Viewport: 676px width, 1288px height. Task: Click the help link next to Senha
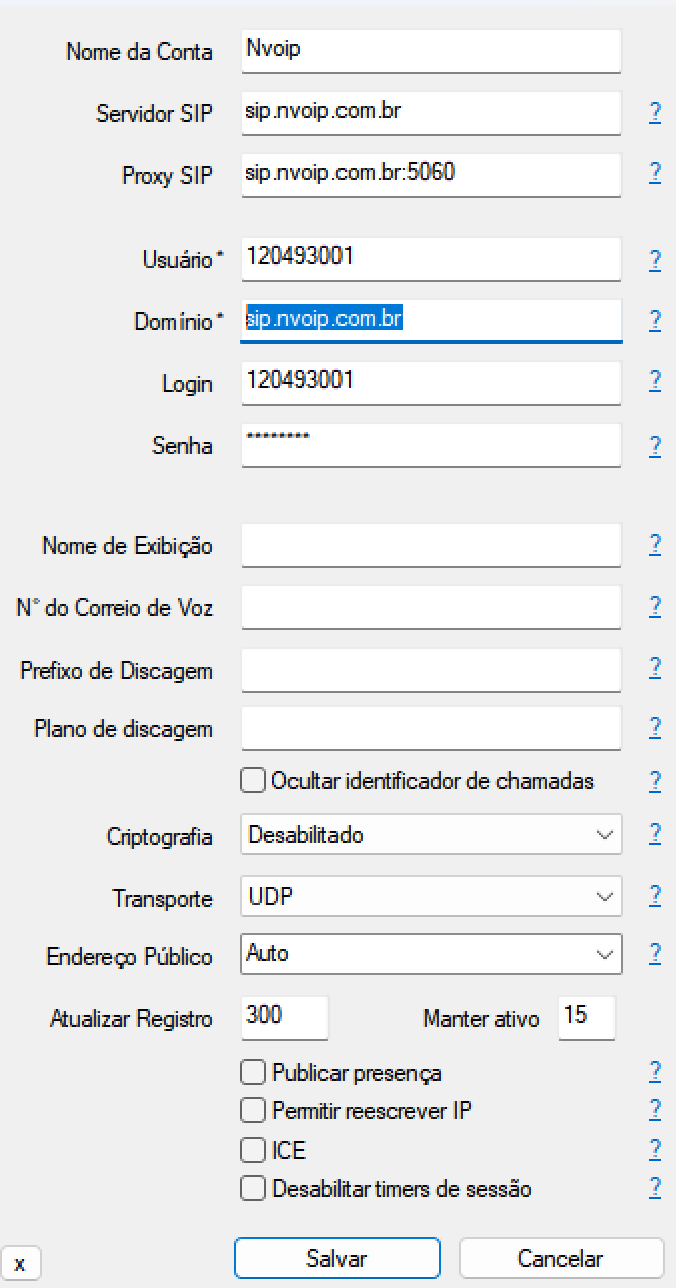(655, 445)
